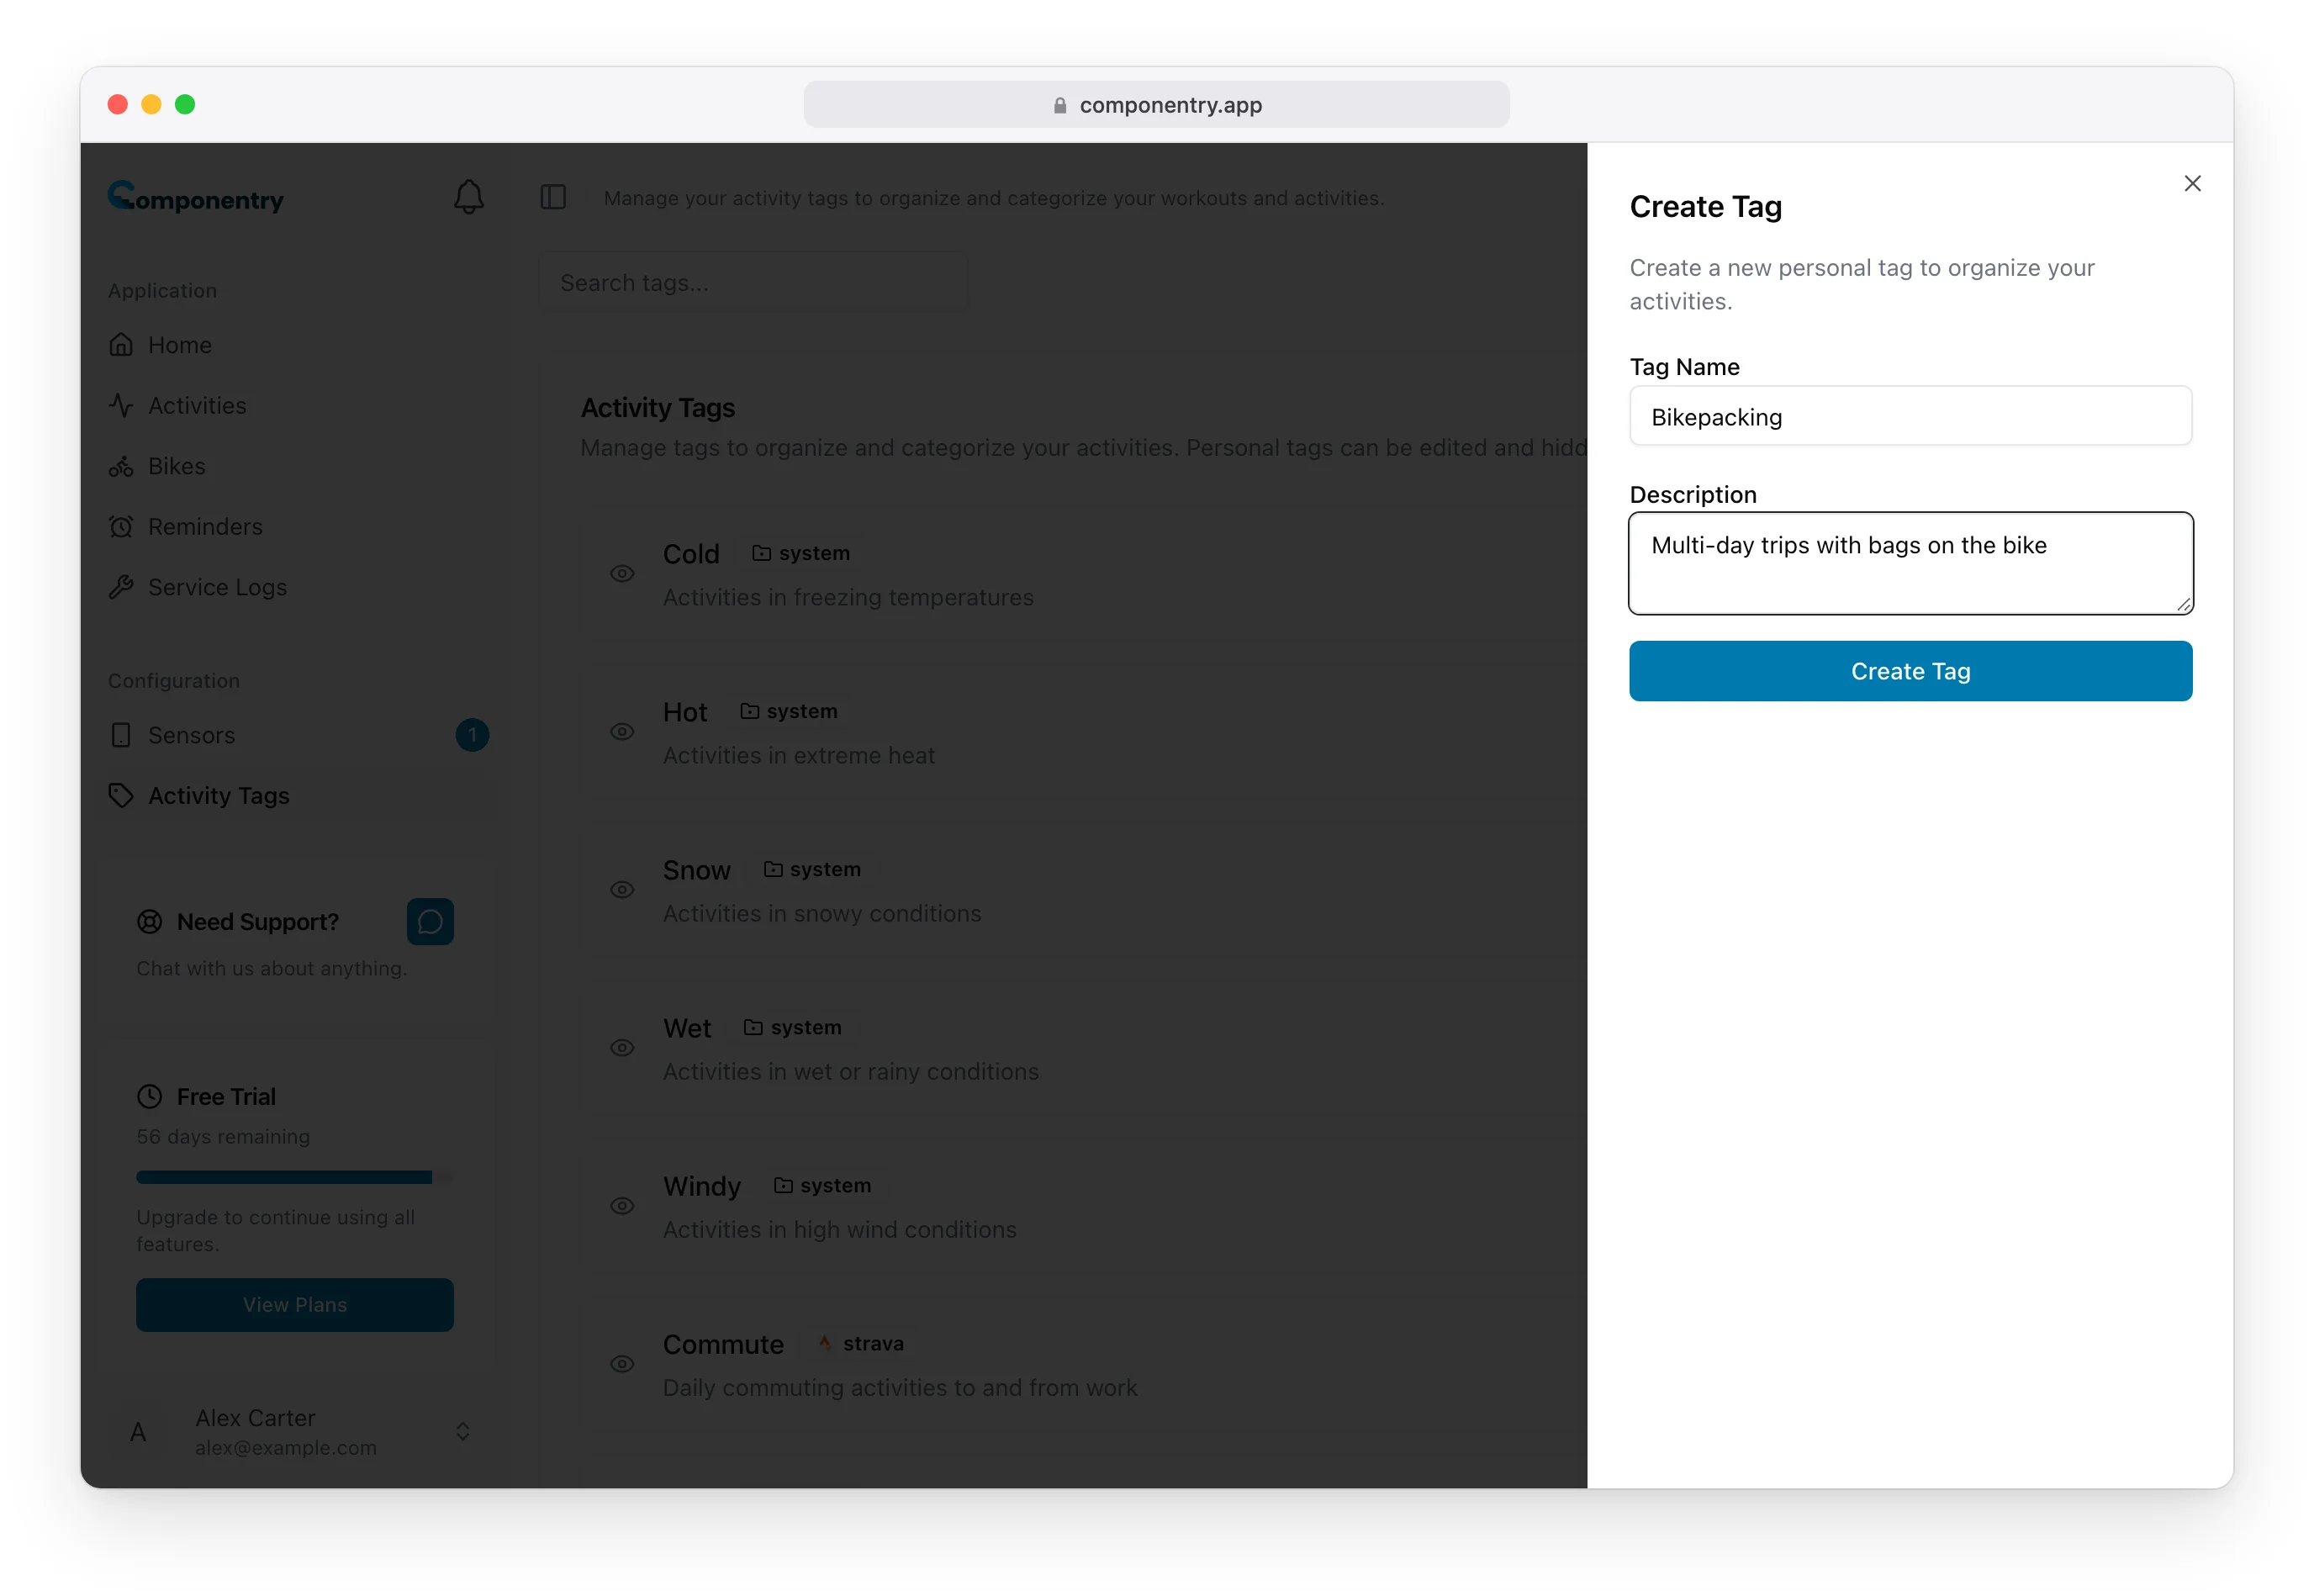Click the View Plans button
Screen dimensions: 2314x1596
click(x=295, y=1304)
